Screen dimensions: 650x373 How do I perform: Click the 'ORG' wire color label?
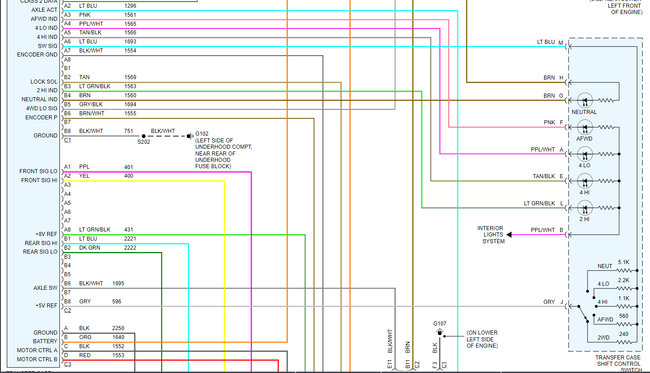tap(85, 337)
